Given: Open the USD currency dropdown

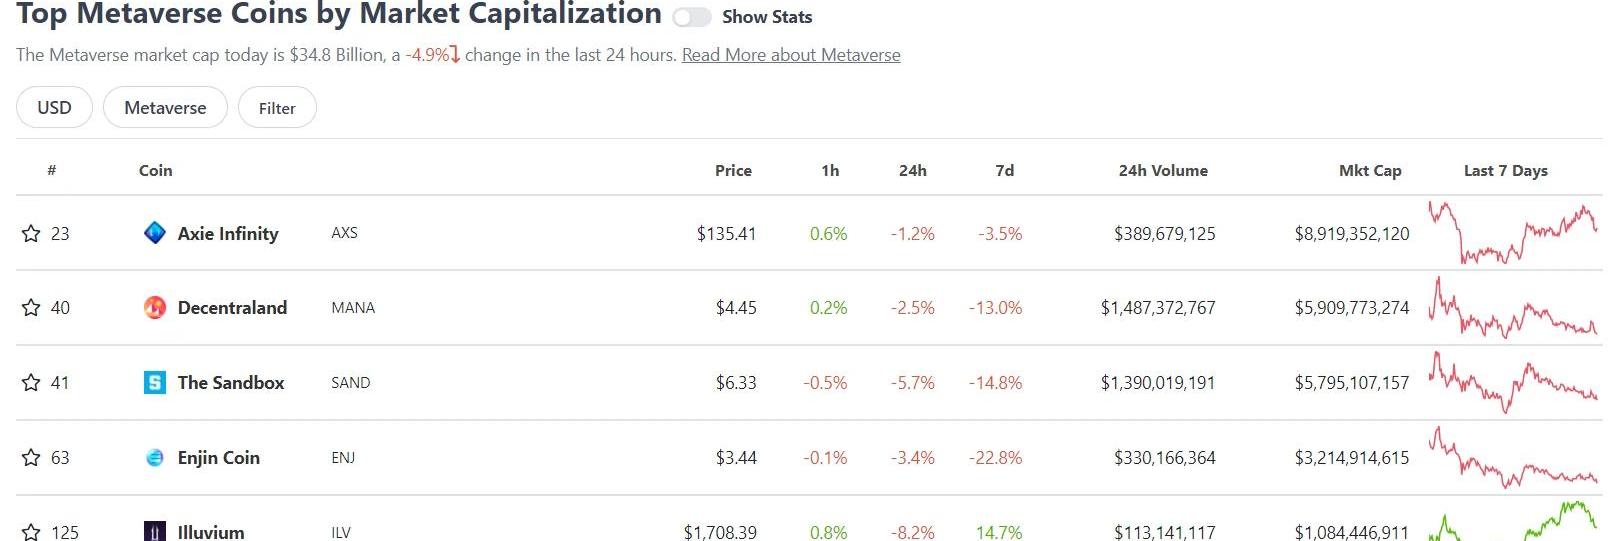Looking at the screenshot, I should pyautogui.click(x=54, y=108).
